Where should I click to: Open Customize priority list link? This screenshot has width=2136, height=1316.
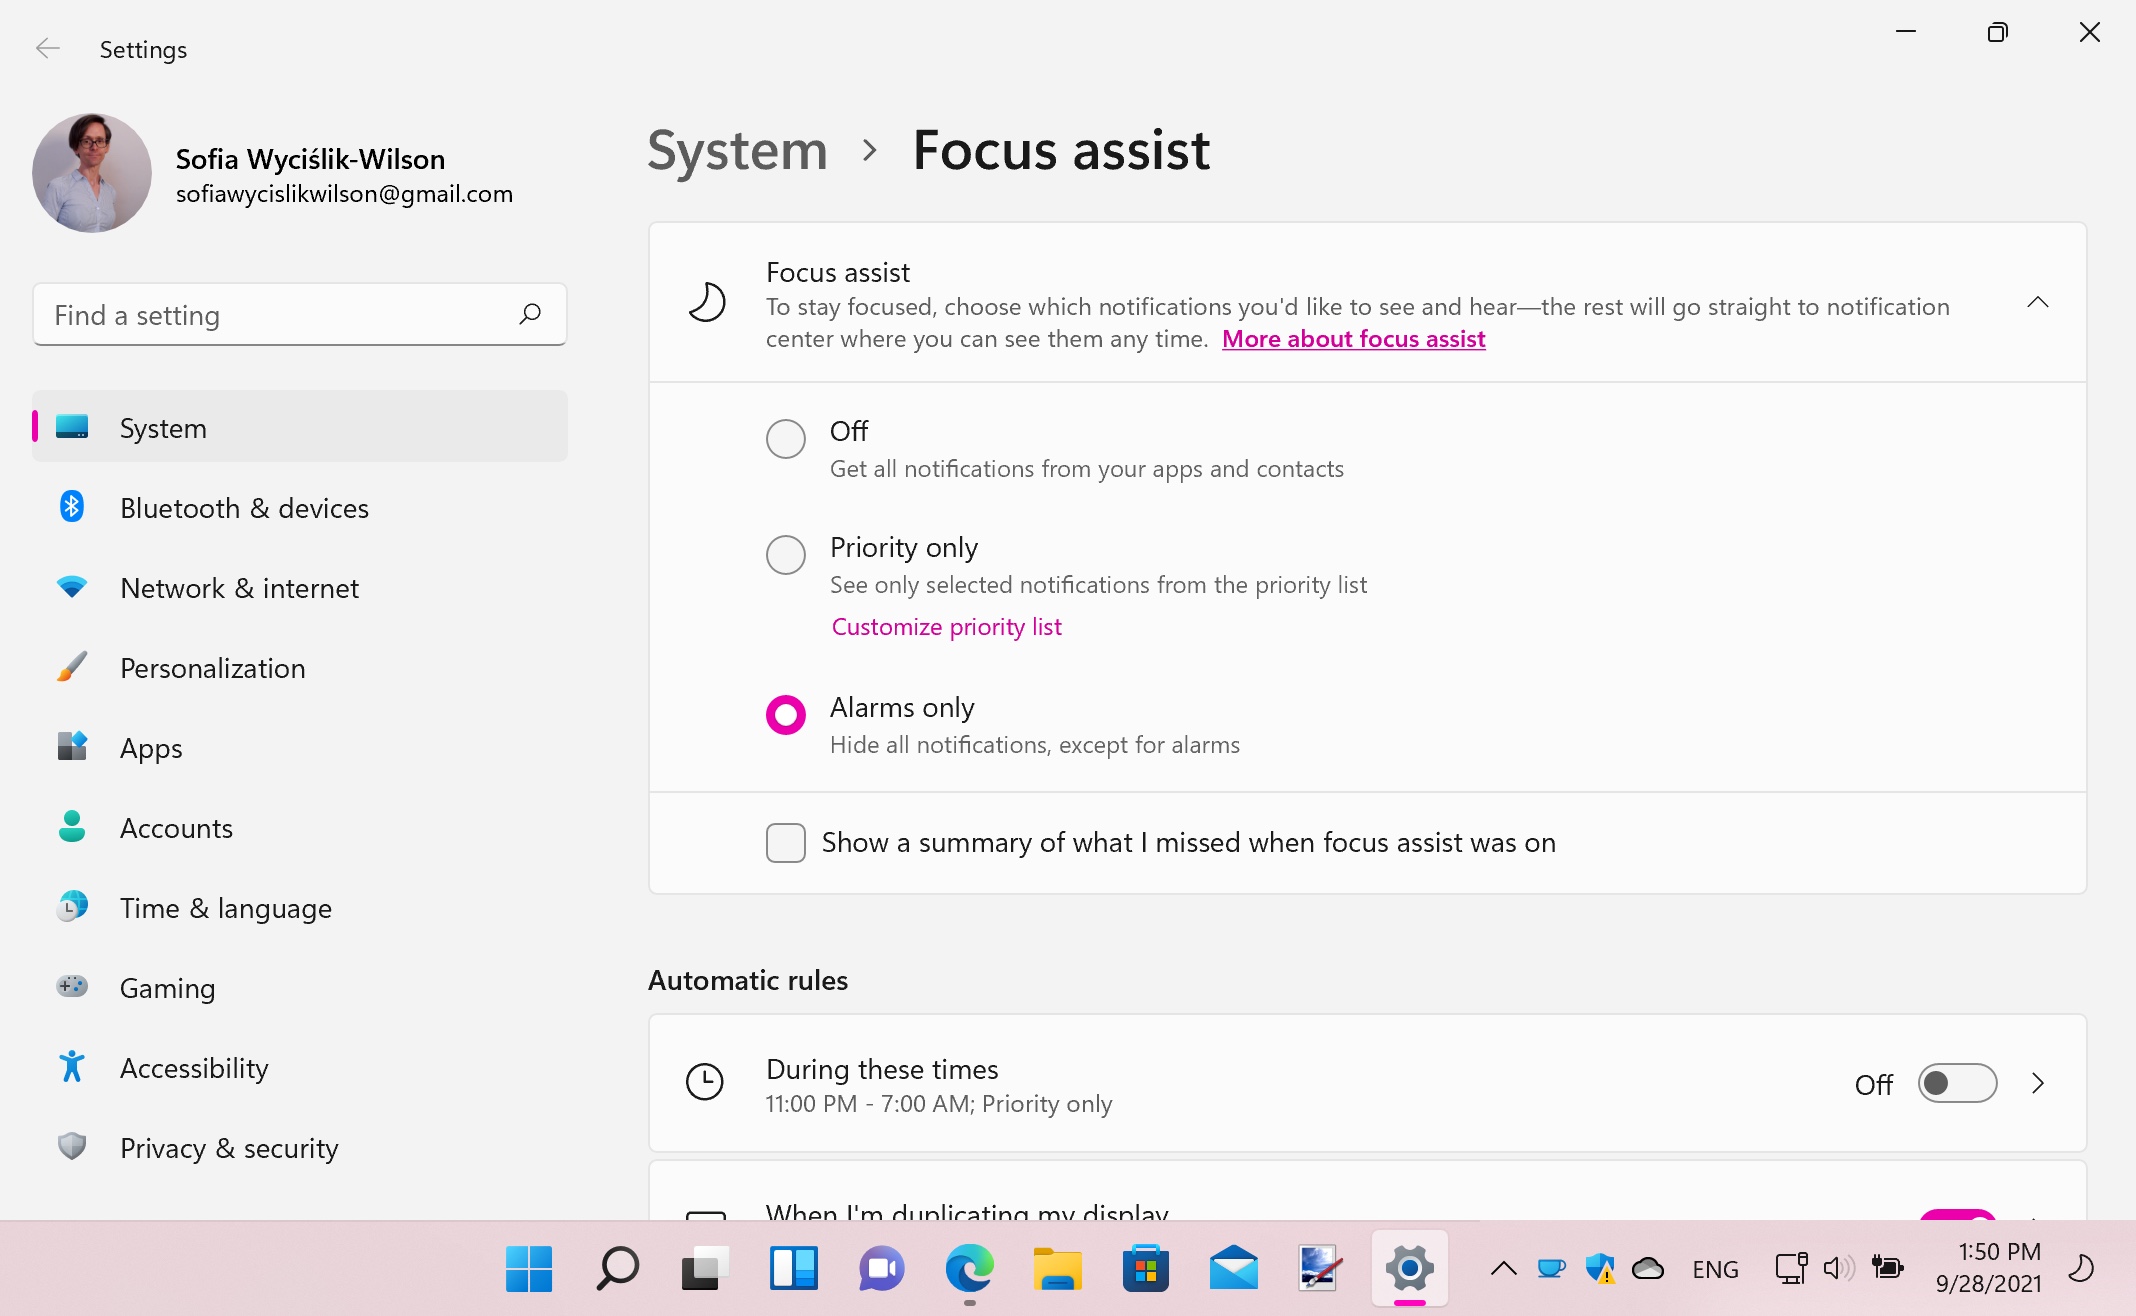946,627
